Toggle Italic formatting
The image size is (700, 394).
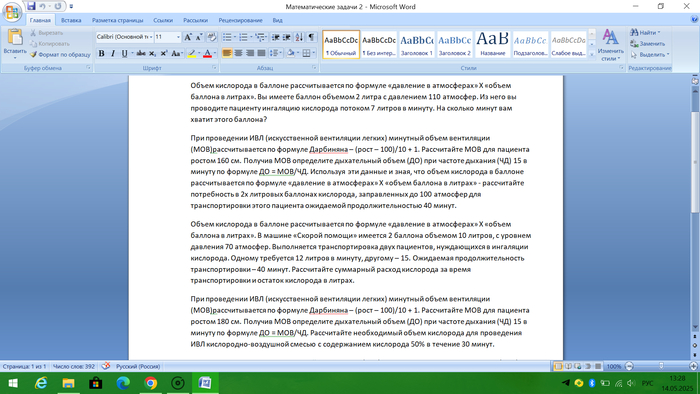pyautogui.click(x=112, y=54)
